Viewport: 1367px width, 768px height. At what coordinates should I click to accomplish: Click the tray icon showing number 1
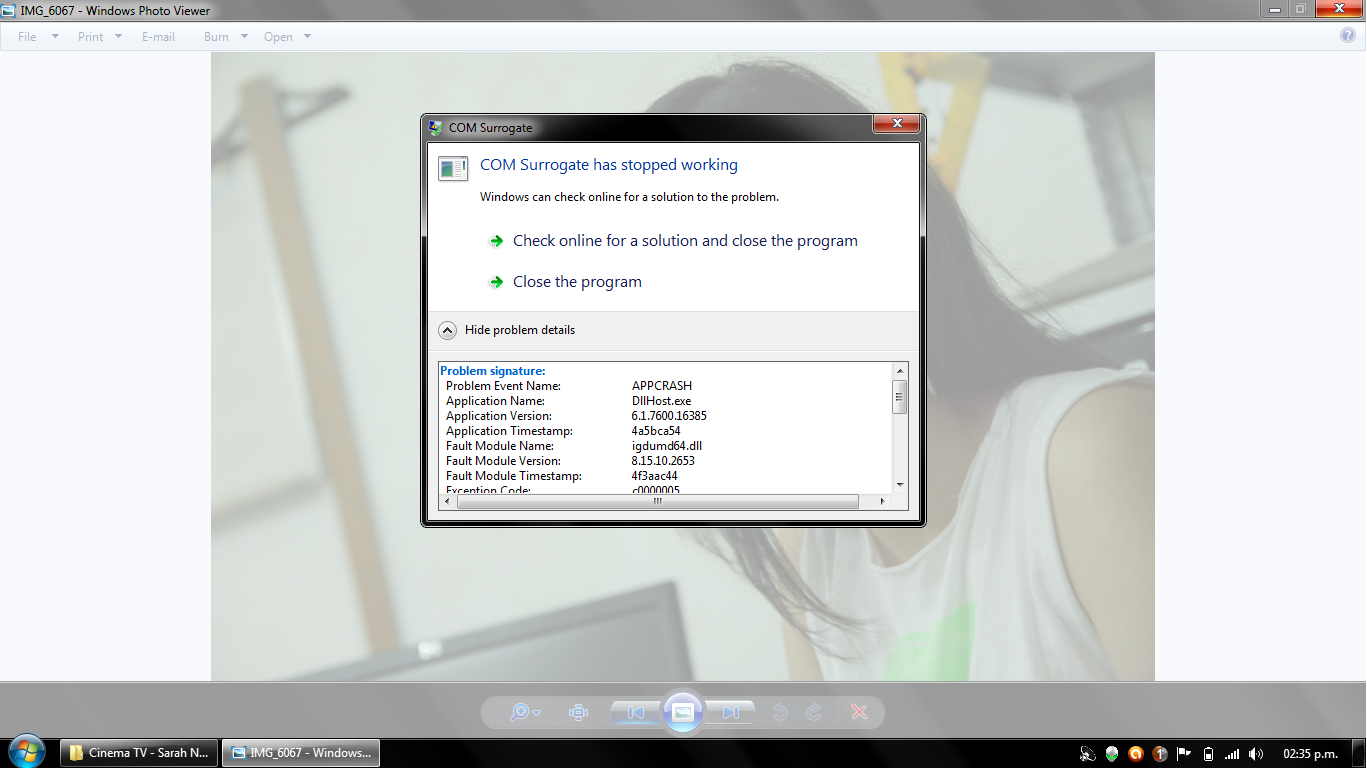pos(1160,754)
